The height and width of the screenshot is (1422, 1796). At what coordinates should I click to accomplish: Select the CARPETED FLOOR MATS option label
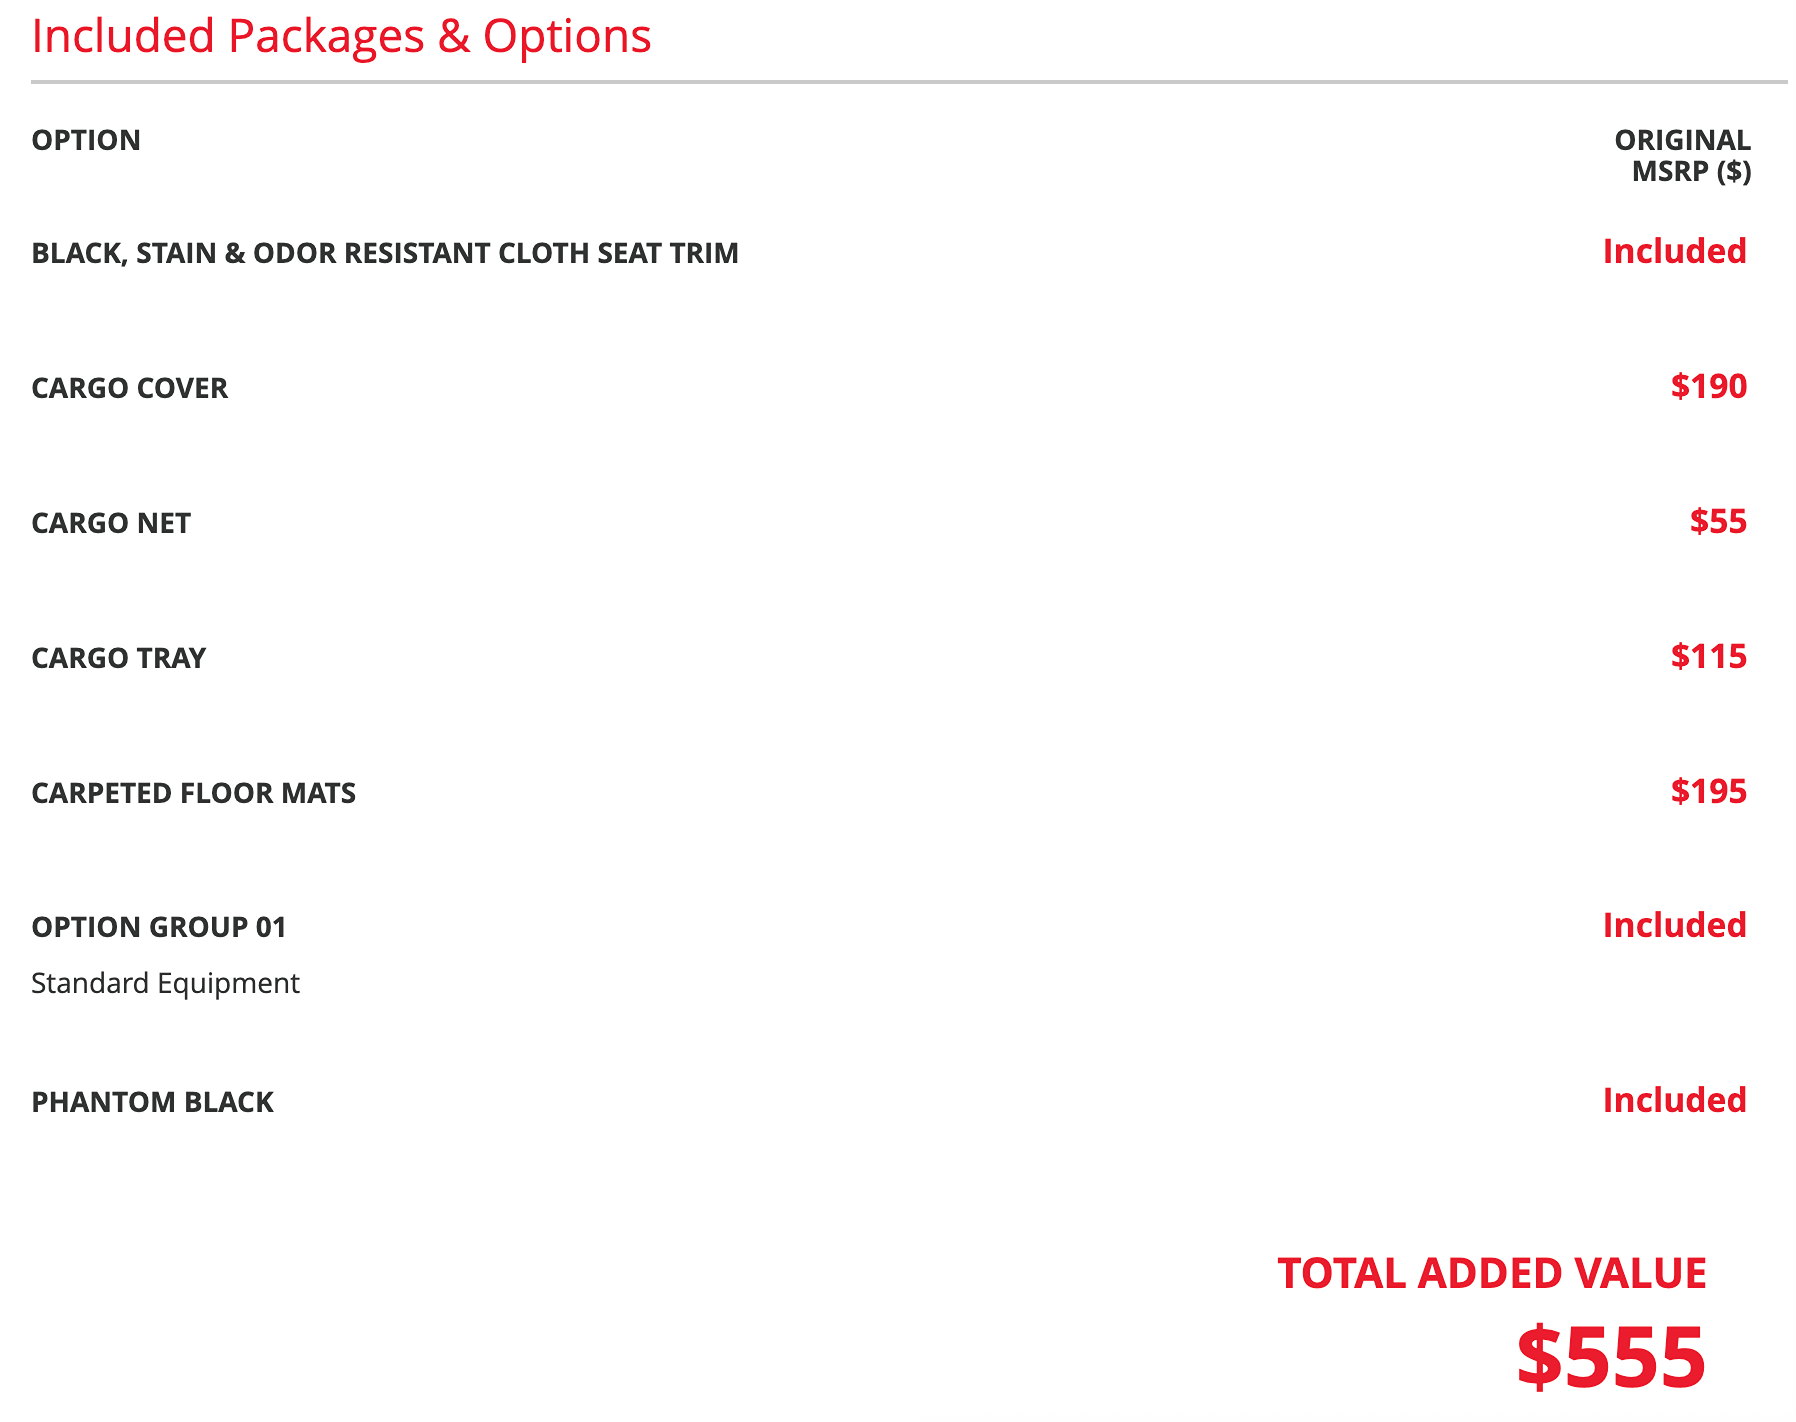point(194,793)
